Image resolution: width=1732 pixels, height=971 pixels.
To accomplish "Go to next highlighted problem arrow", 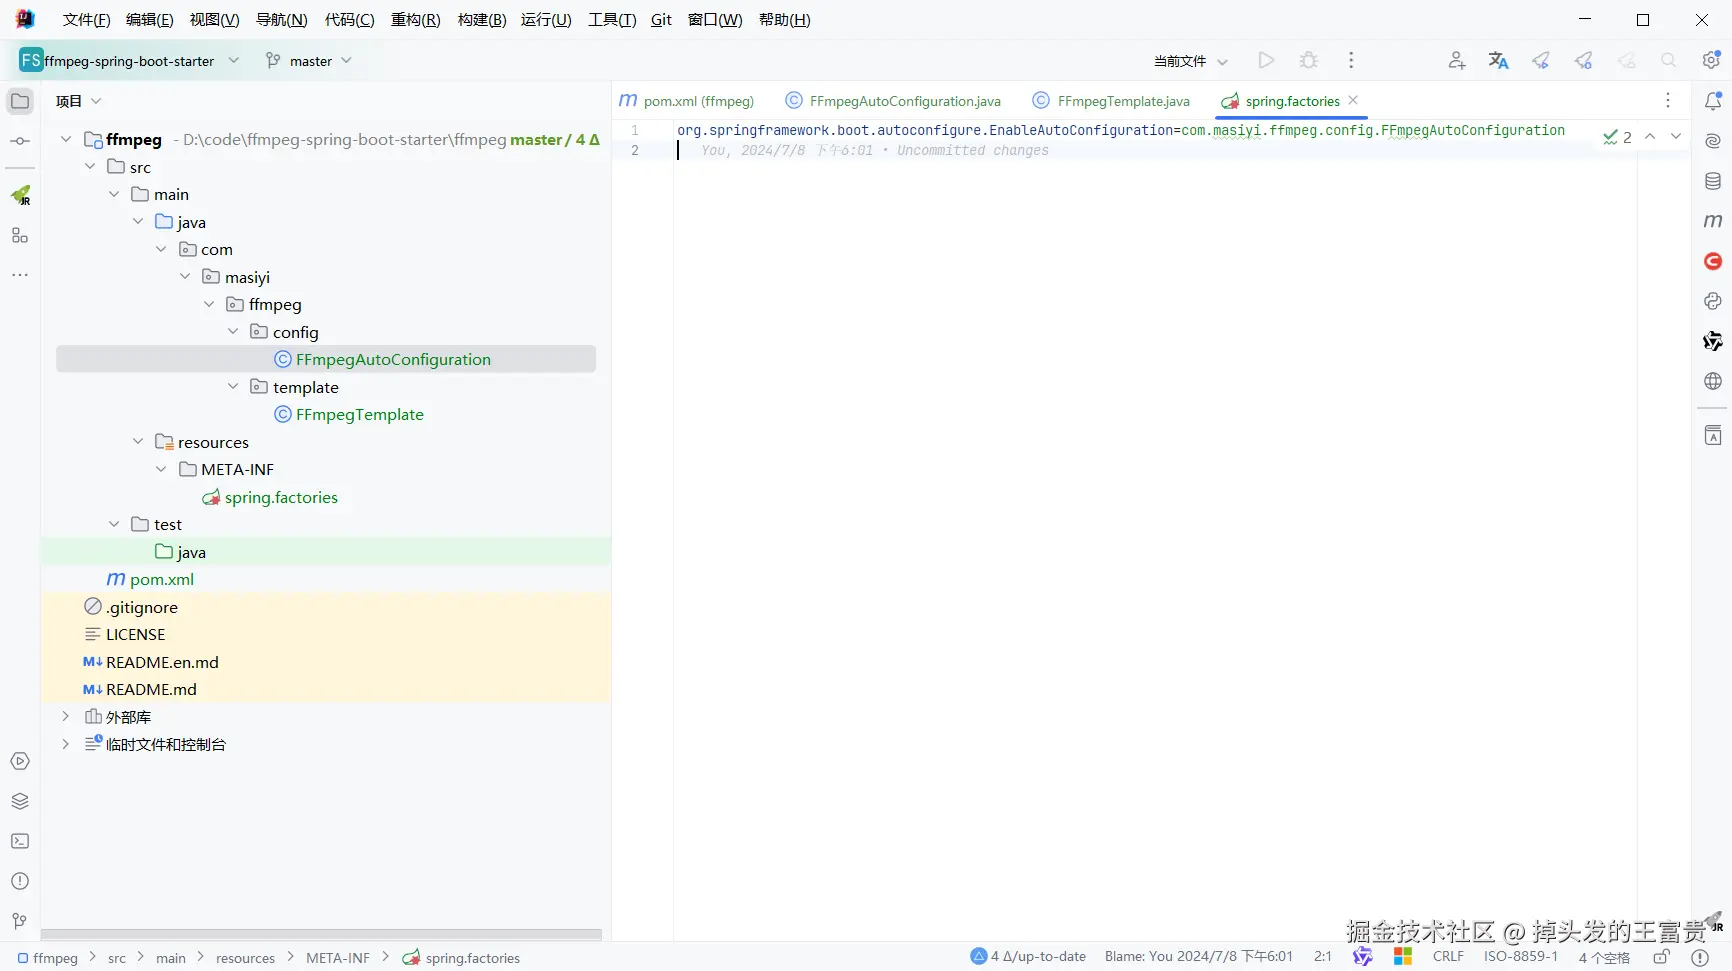I will [1676, 137].
